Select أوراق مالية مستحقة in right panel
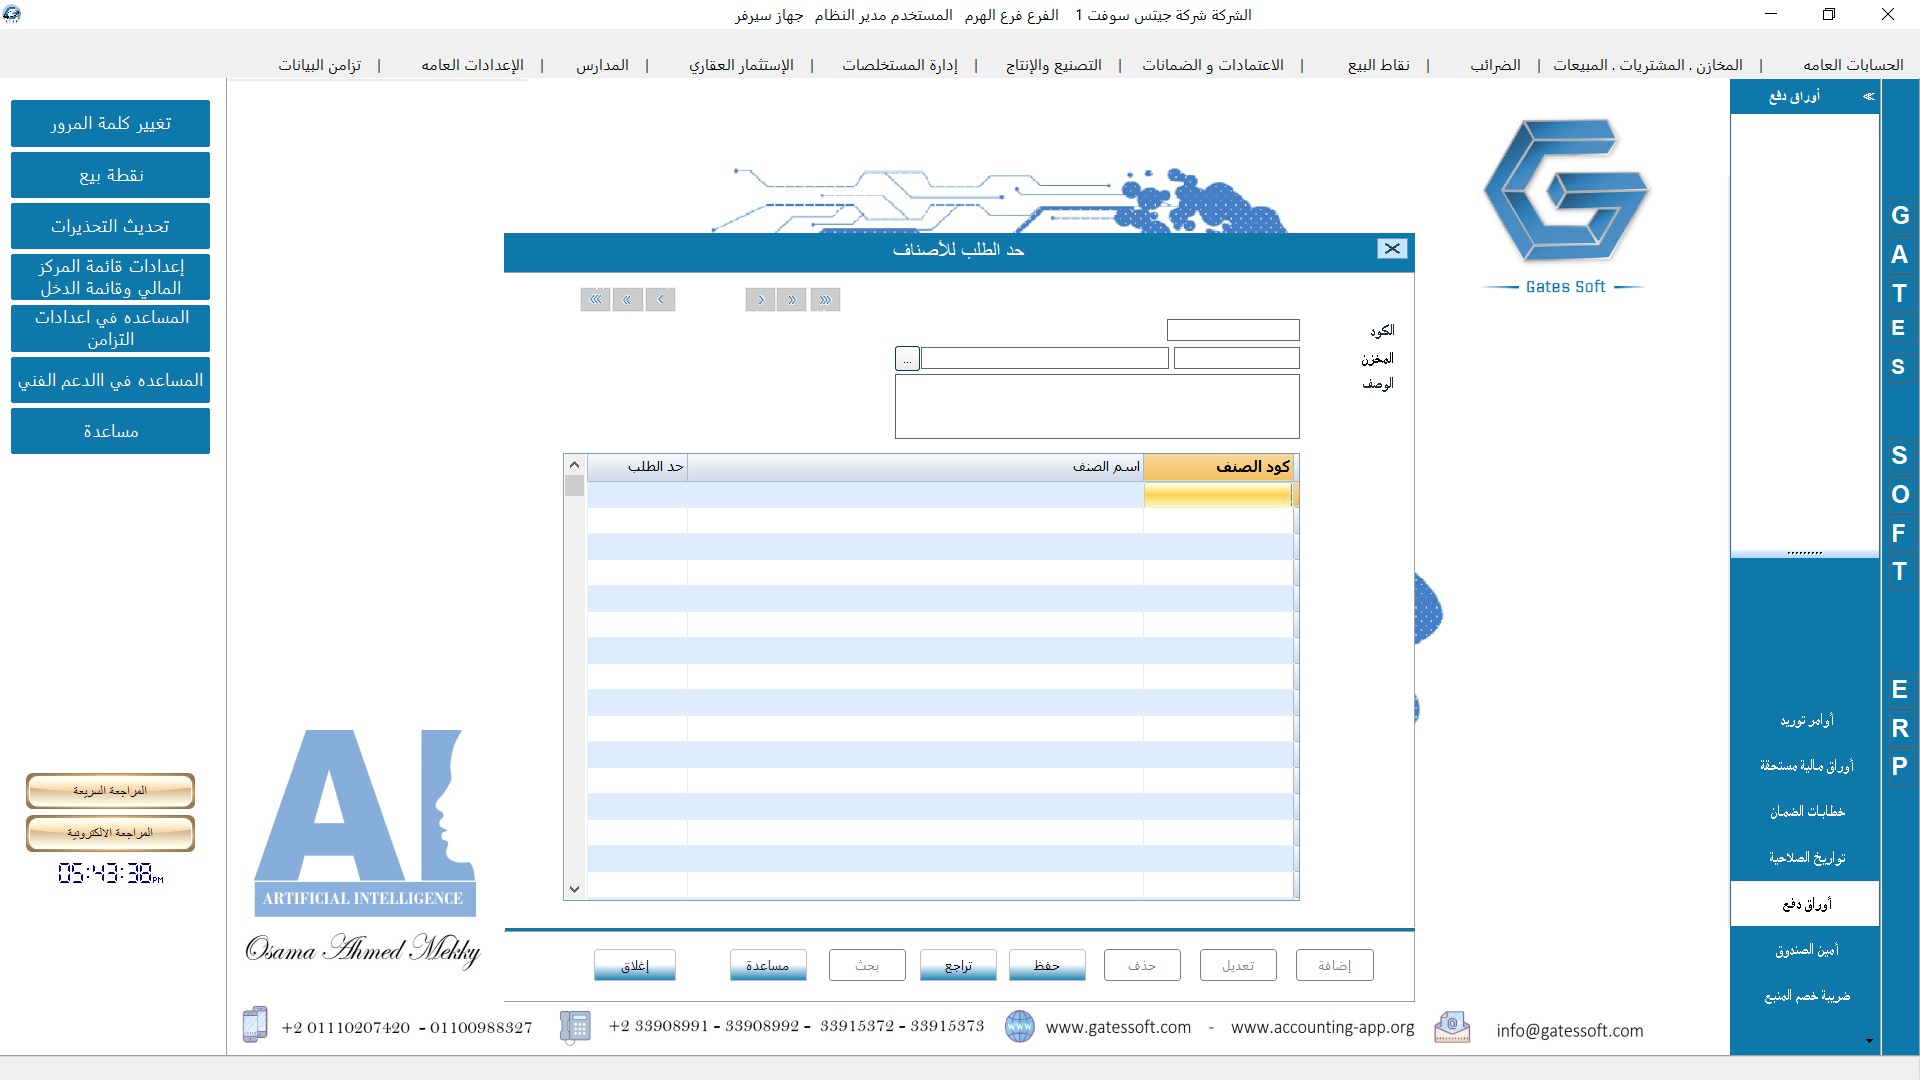 (1806, 766)
